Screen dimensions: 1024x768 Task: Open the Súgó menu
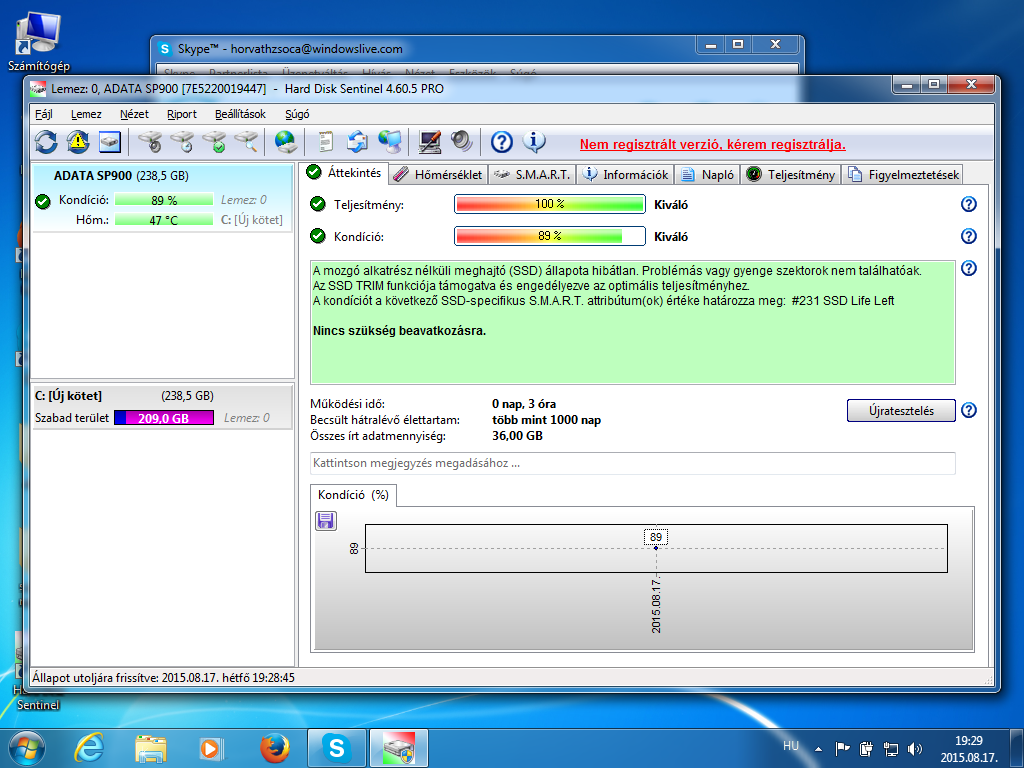pyautogui.click(x=297, y=114)
